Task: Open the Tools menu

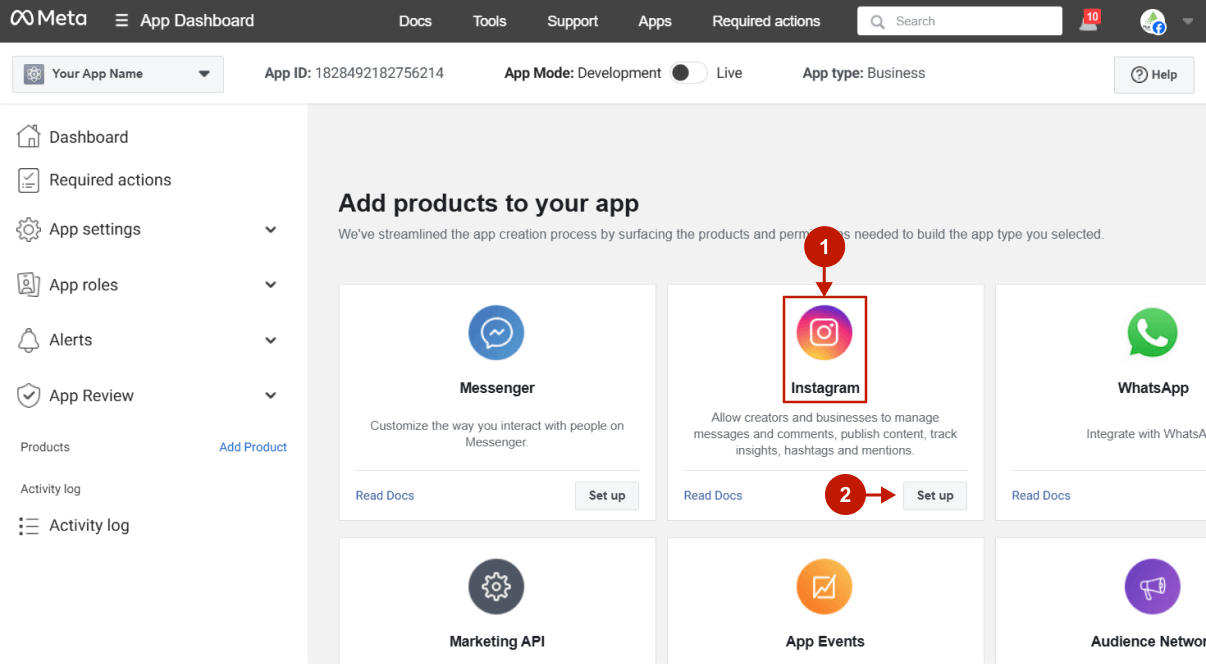Action: tap(490, 21)
